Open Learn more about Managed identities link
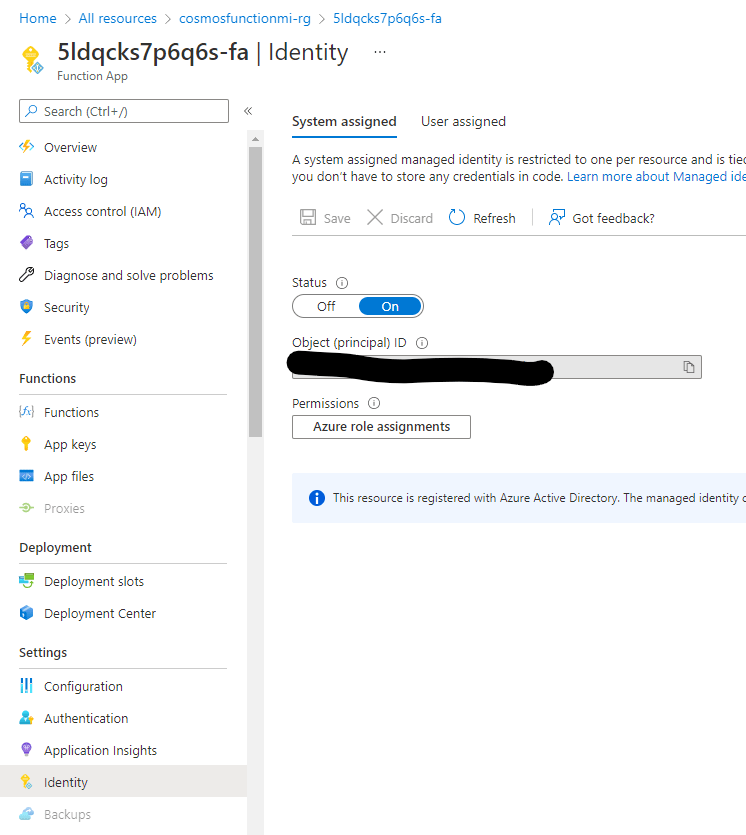The image size is (746, 835). click(656, 176)
